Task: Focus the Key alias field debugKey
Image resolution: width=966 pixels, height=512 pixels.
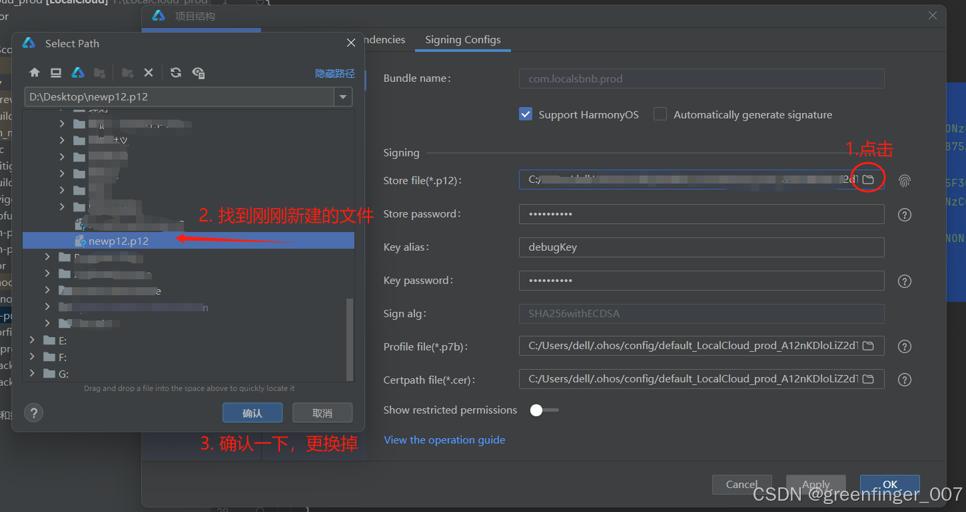Action: 702,247
